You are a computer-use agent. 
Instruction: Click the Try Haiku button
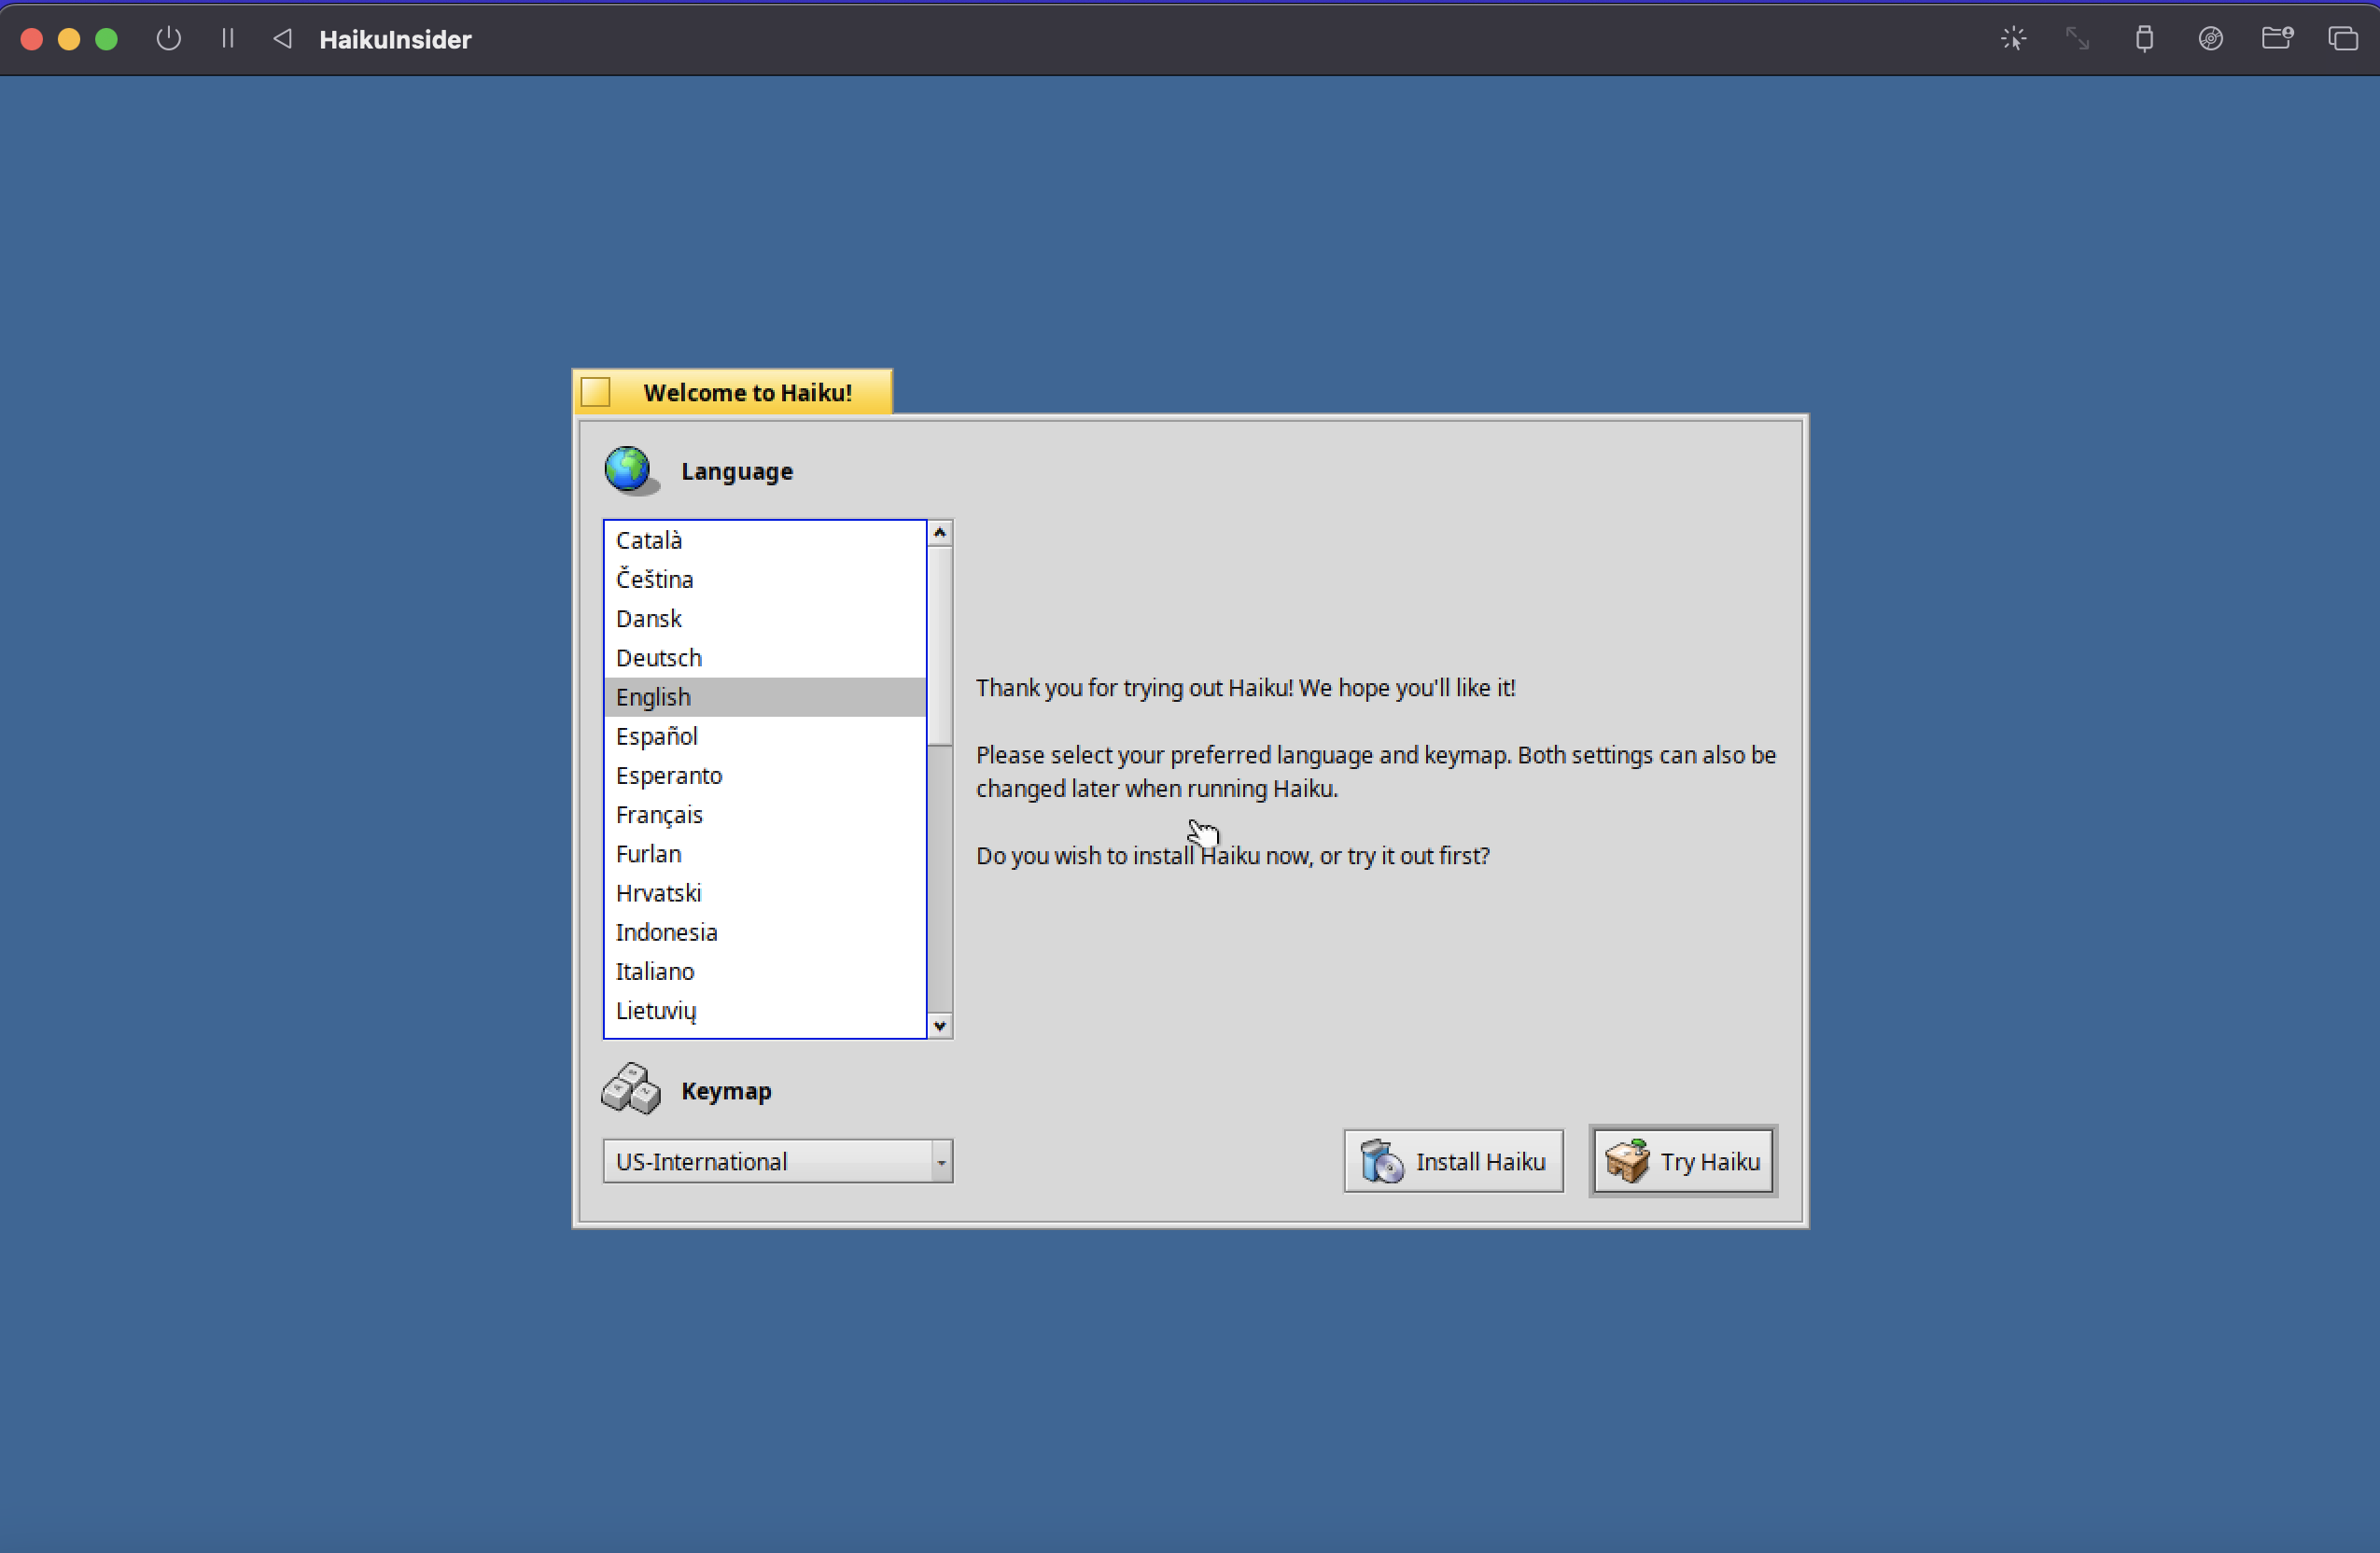click(1683, 1161)
